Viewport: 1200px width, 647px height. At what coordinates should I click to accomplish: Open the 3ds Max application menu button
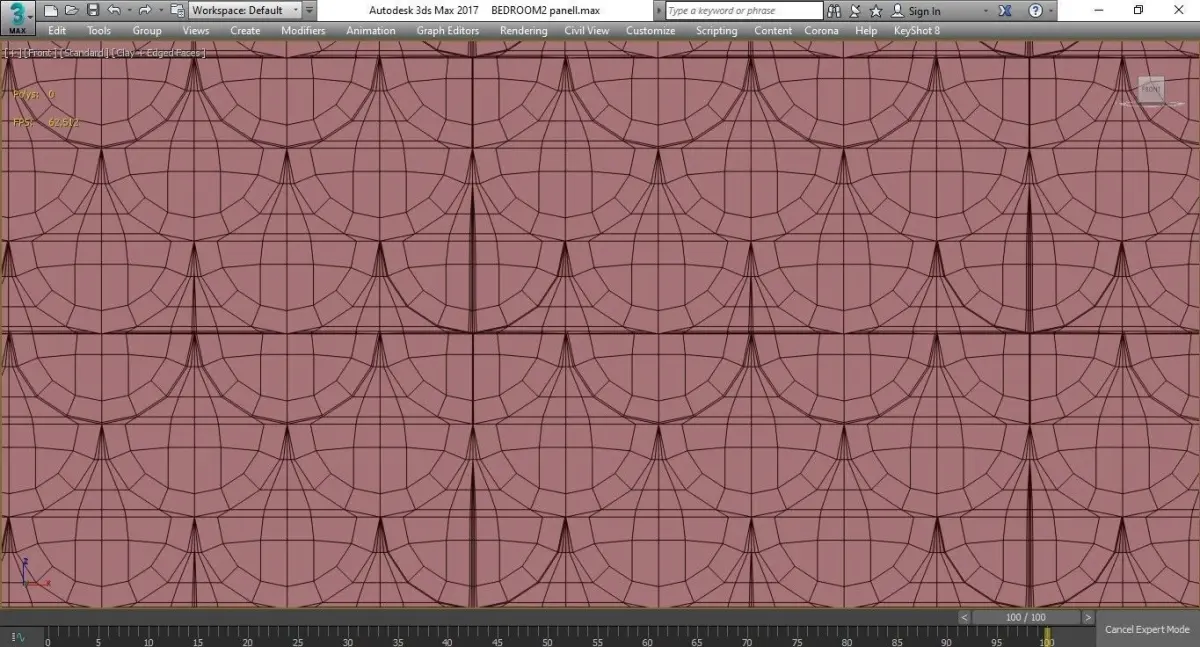pos(18,18)
